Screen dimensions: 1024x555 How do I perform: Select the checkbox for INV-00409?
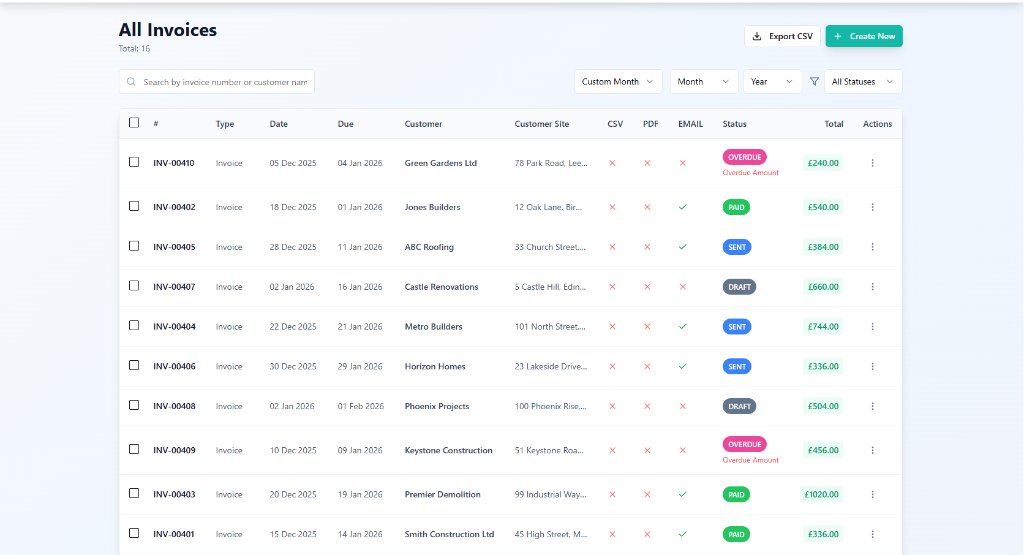click(x=134, y=449)
